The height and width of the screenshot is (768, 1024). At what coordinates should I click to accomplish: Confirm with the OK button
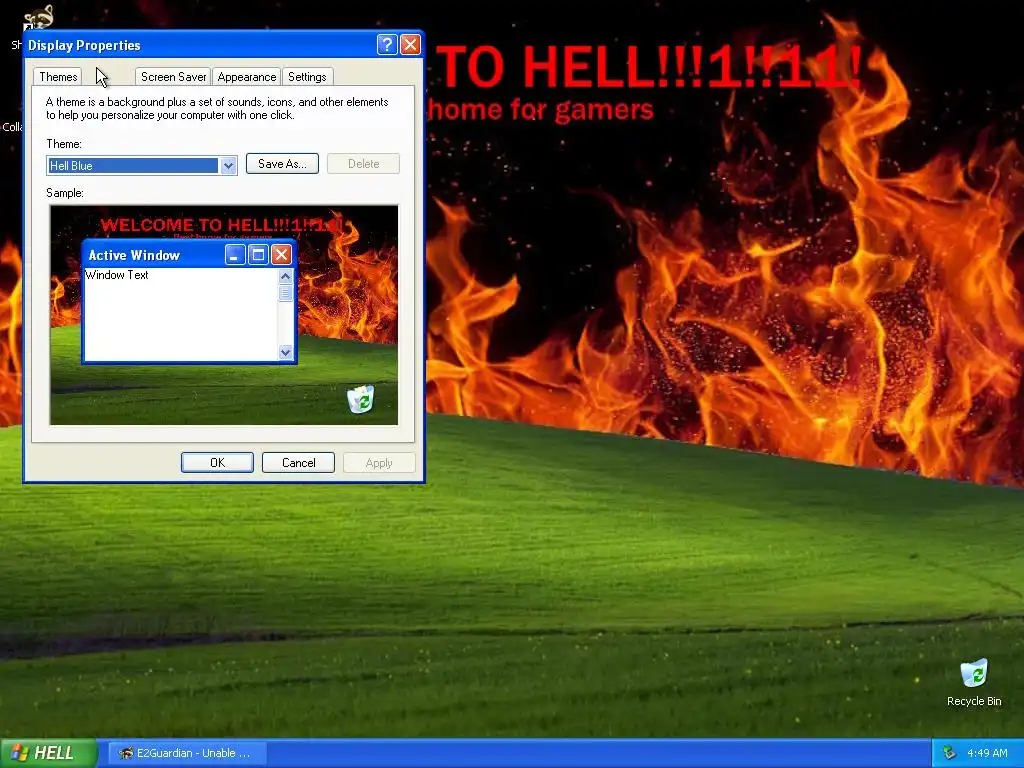tap(217, 462)
